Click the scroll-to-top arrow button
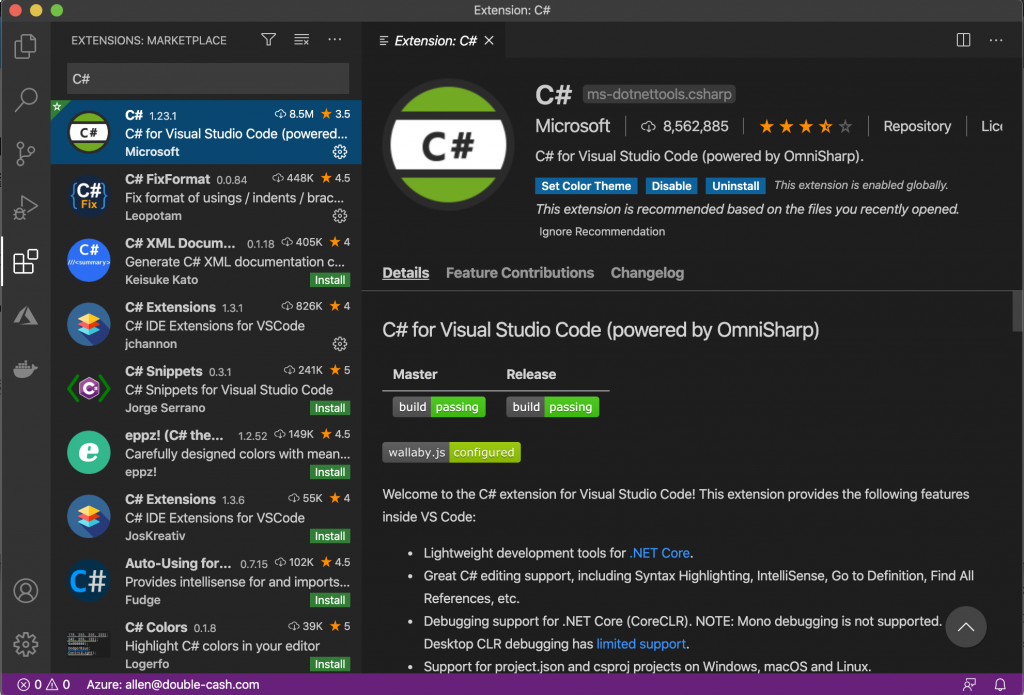This screenshot has width=1024, height=695. [x=966, y=627]
